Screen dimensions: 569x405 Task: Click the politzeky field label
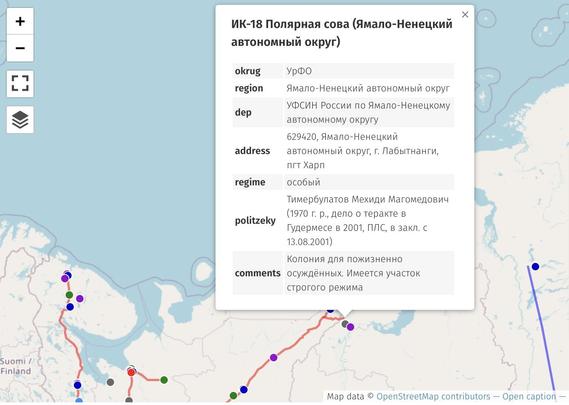[x=255, y=221]
